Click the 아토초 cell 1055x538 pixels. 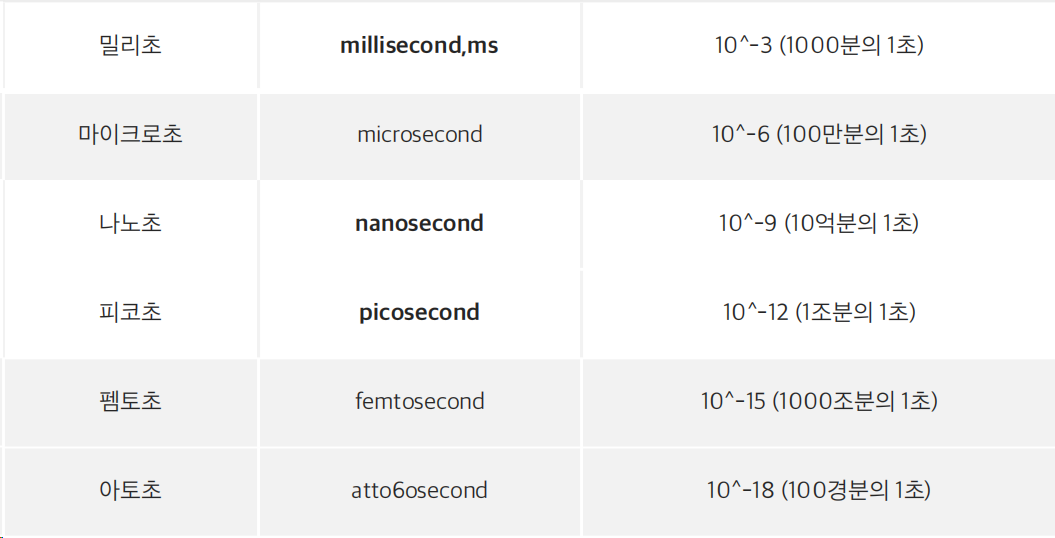(x=131, y=490)
